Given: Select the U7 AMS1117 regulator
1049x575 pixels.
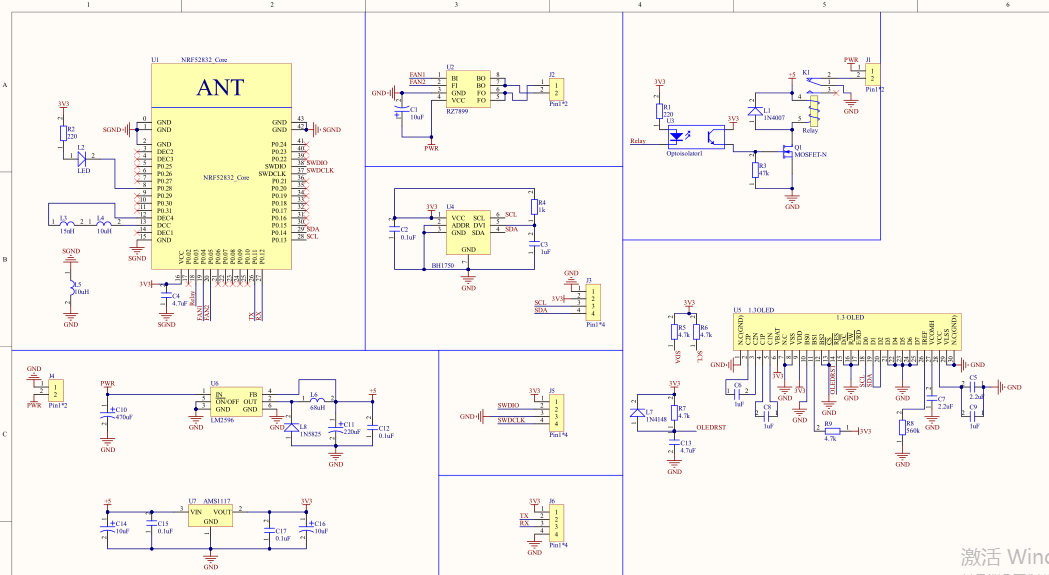Looking at the screenshot, I should pyautogui.click(x=210, y=516).
